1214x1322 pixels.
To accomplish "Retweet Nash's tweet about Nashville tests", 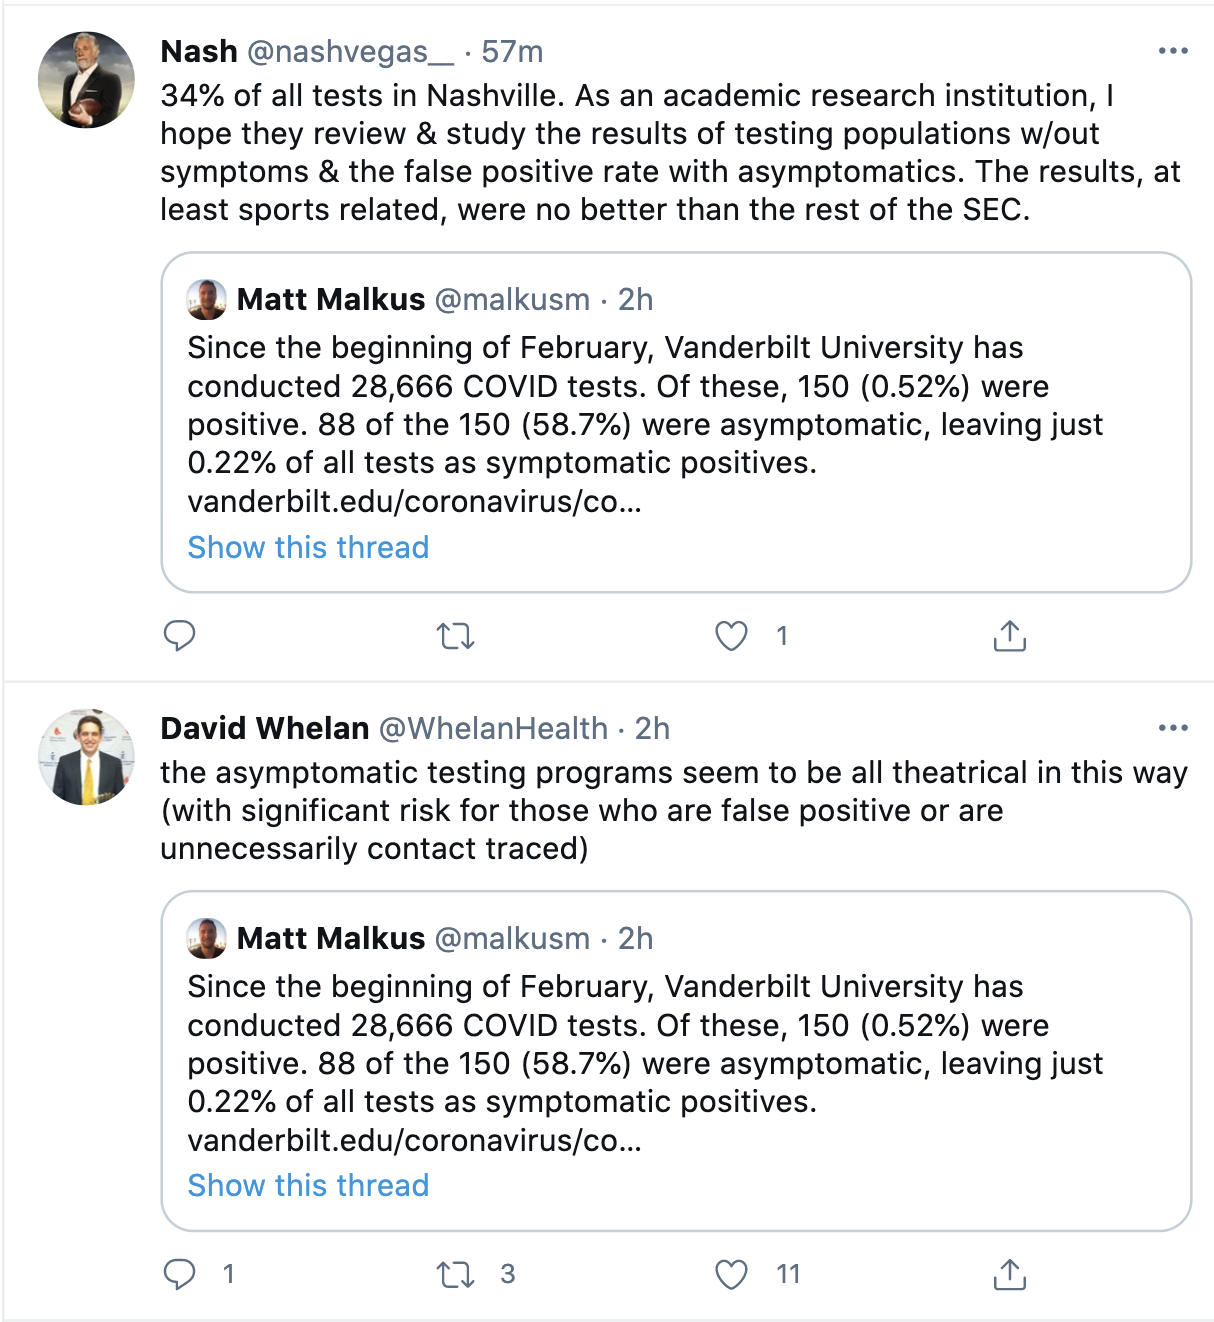I will coord(455,636).
